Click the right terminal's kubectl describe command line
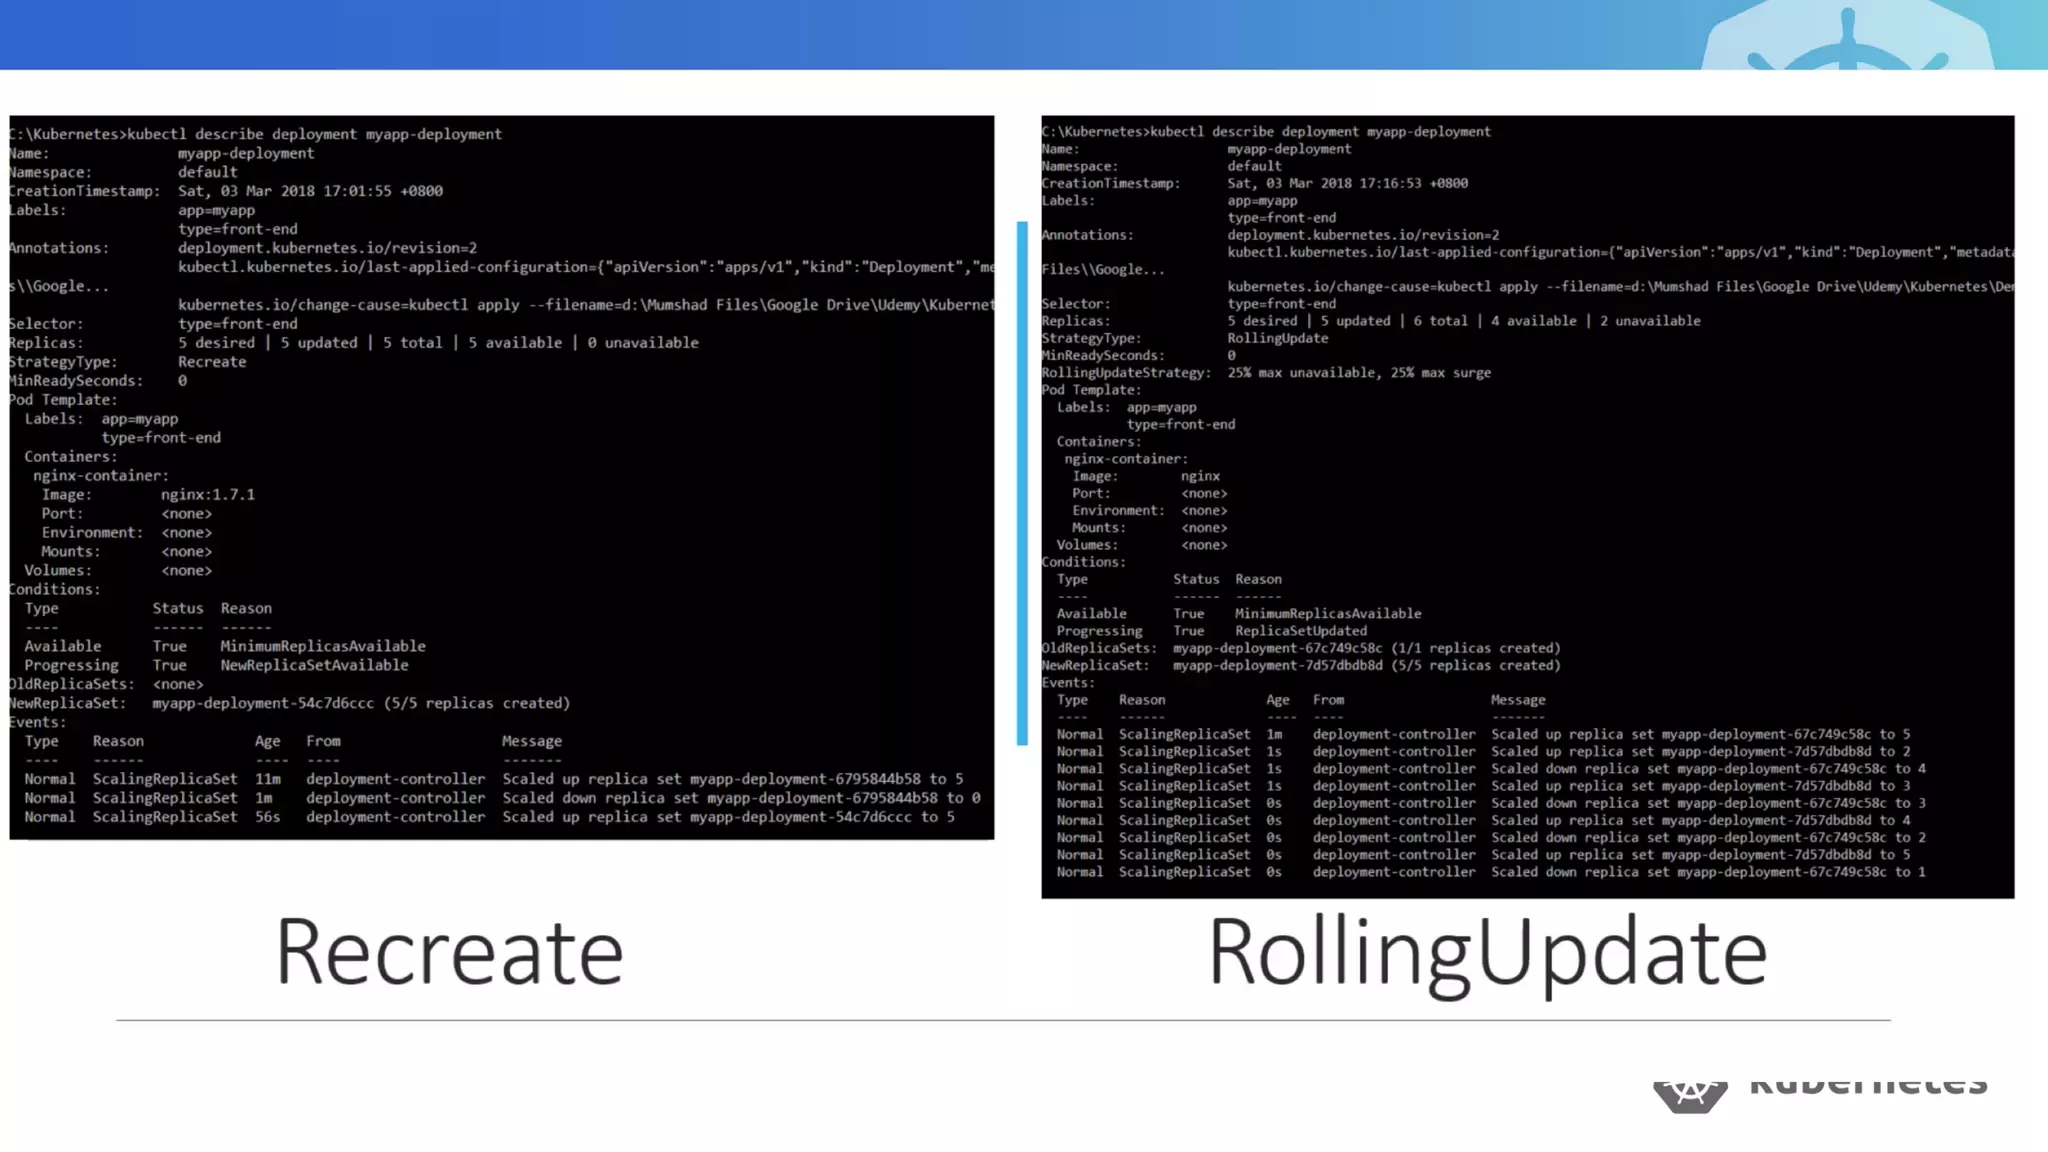The height and width of the screenshot is (1152, 2048). point(1266,132)
